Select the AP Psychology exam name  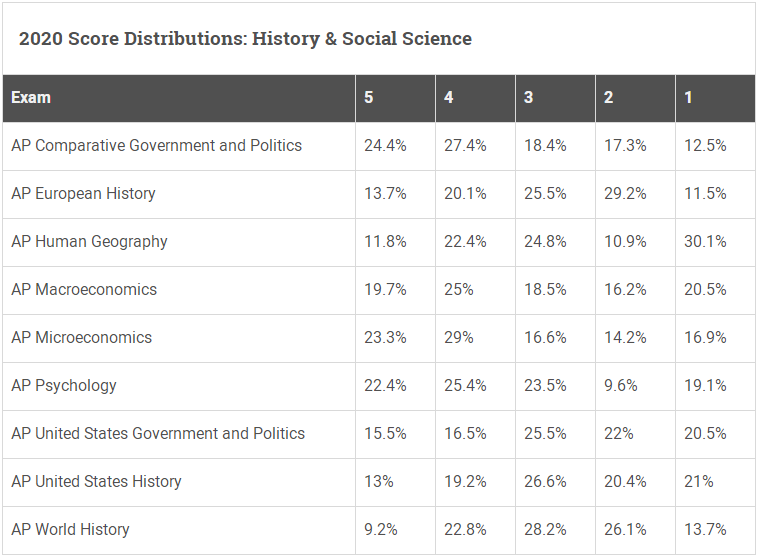coord(64,386)
